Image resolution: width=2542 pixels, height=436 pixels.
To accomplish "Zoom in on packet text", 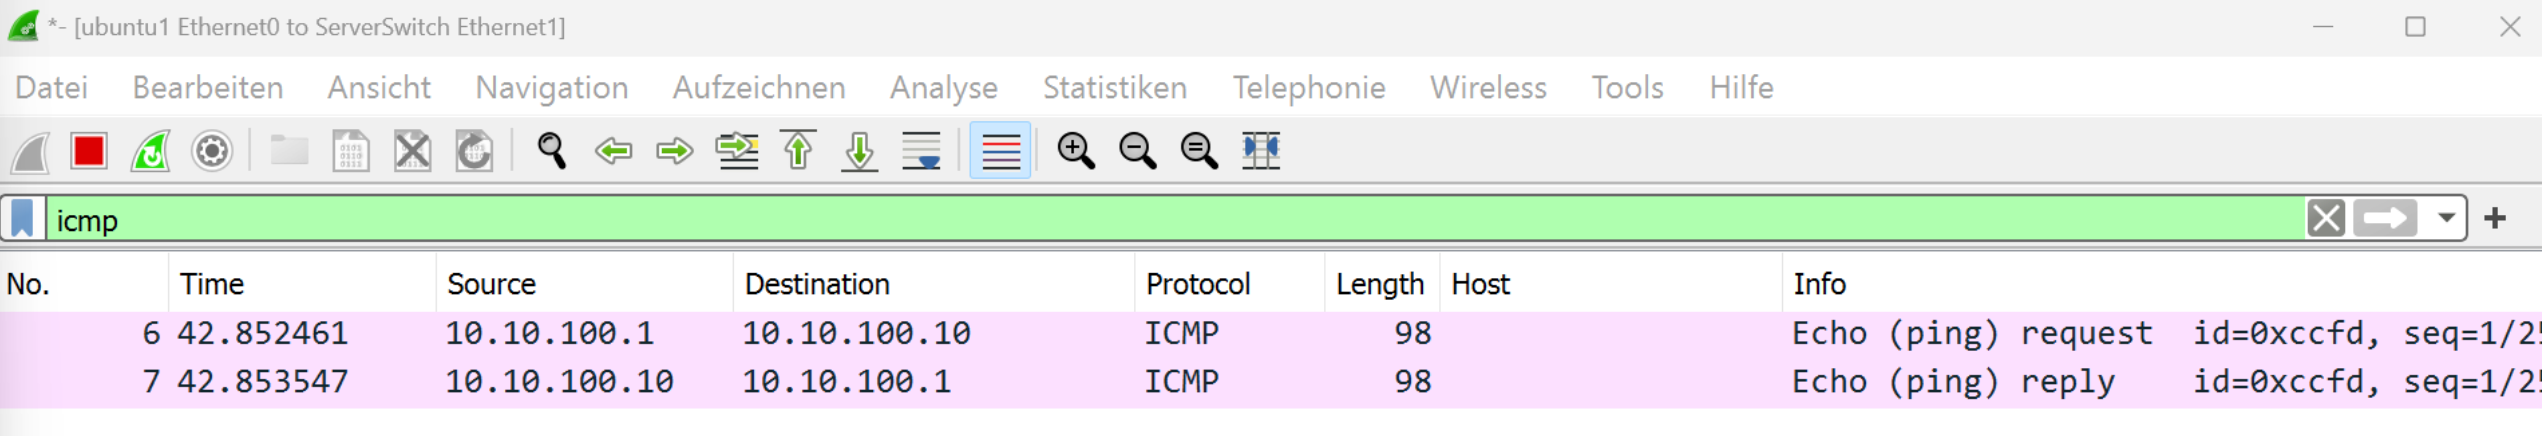I will [x=1076, y=152].
